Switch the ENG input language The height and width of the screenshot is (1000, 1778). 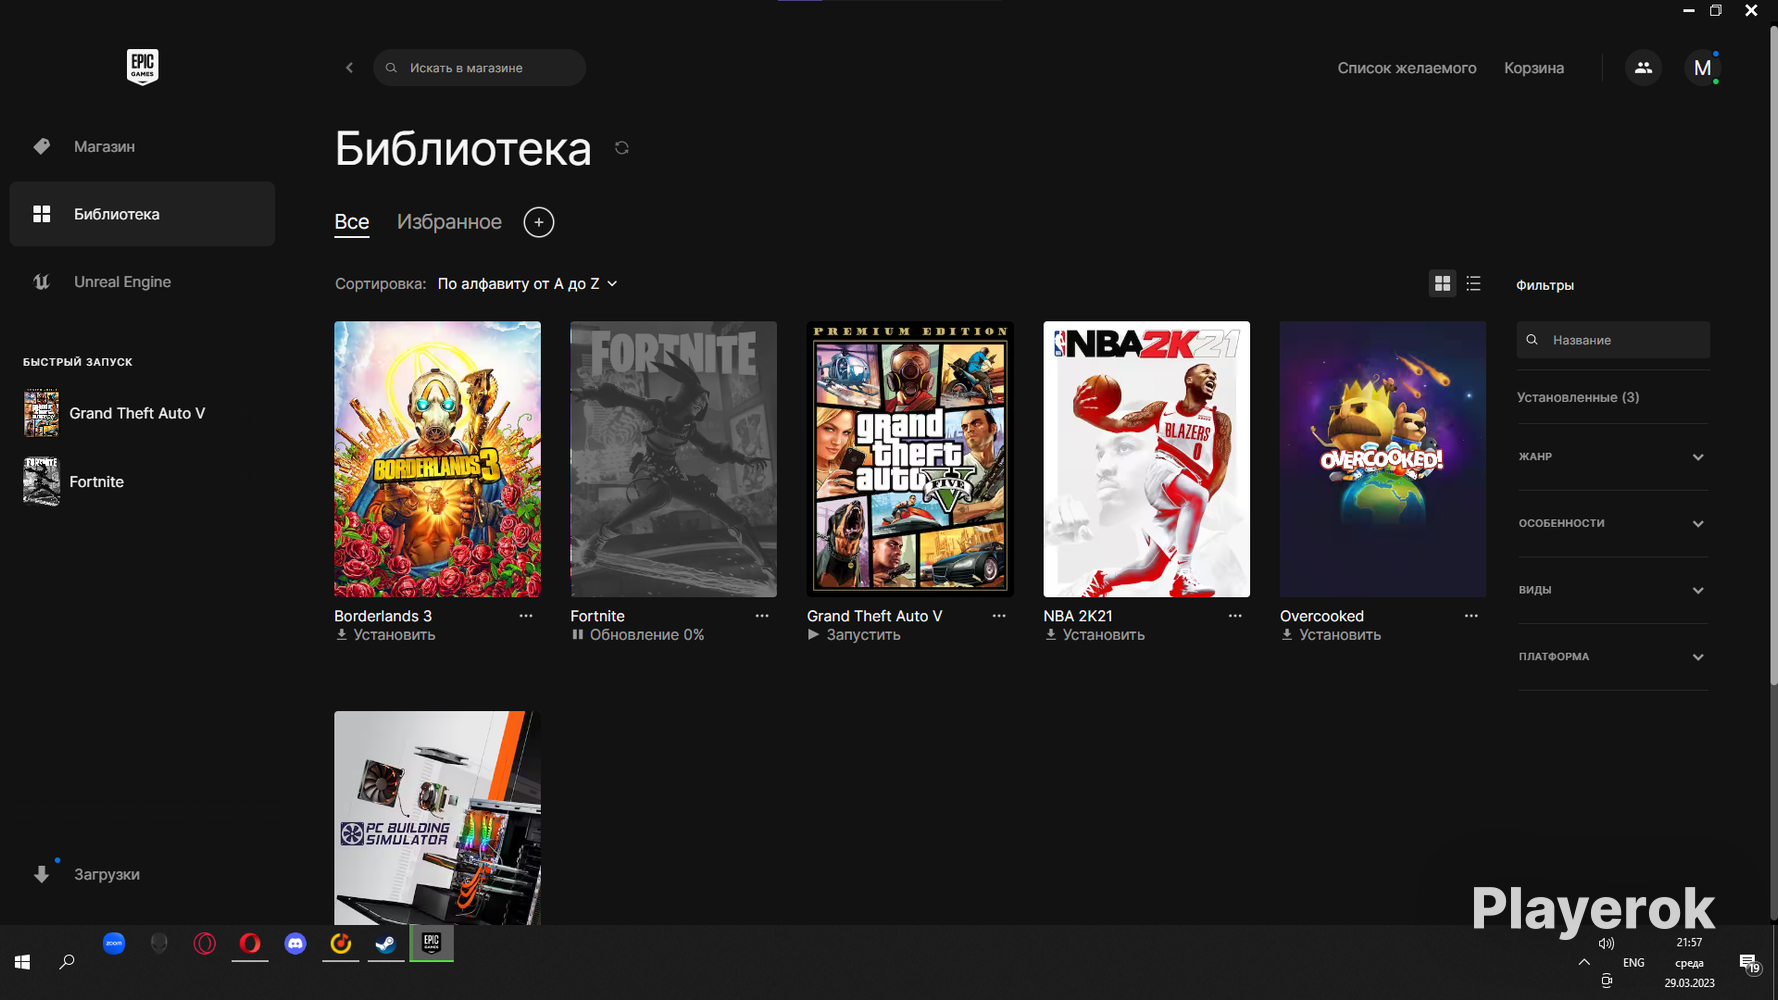pyautogui.click(x=1633, y=963)
